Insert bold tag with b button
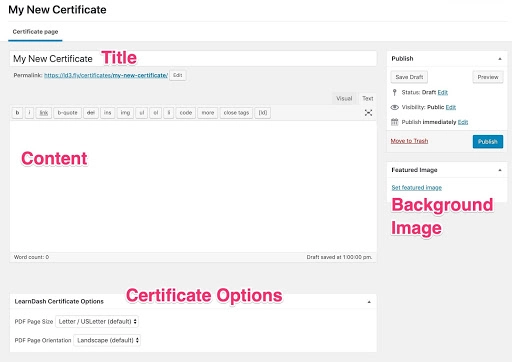This screenshot has height=362, width=512. tap(17, 113)
